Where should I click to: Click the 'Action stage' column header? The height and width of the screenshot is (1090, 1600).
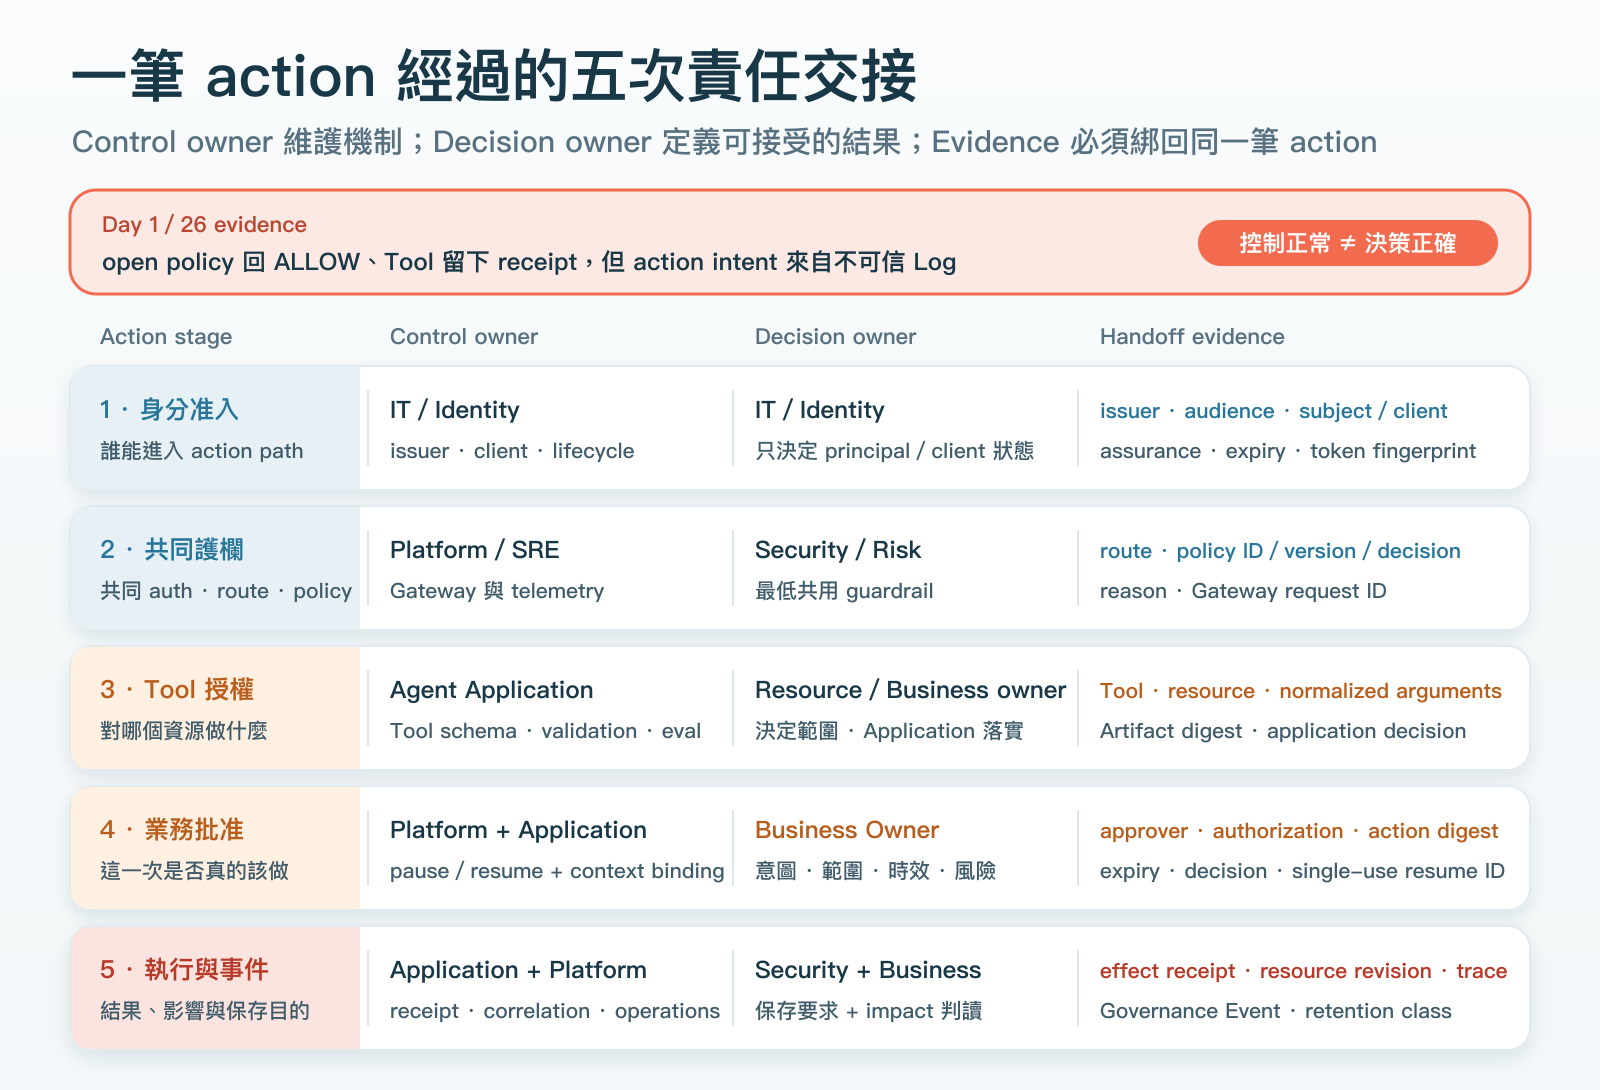pyautogui.click(x=166, y=337)
